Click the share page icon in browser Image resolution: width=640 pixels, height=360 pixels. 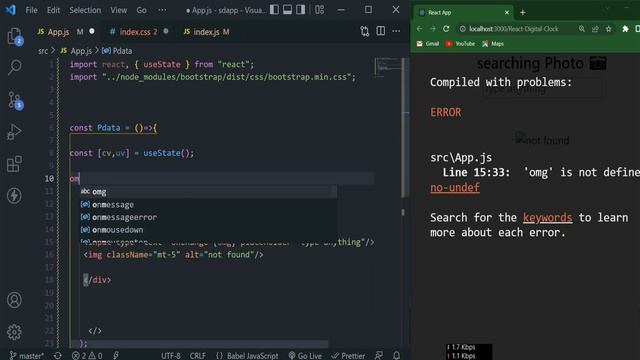point(595,29)
